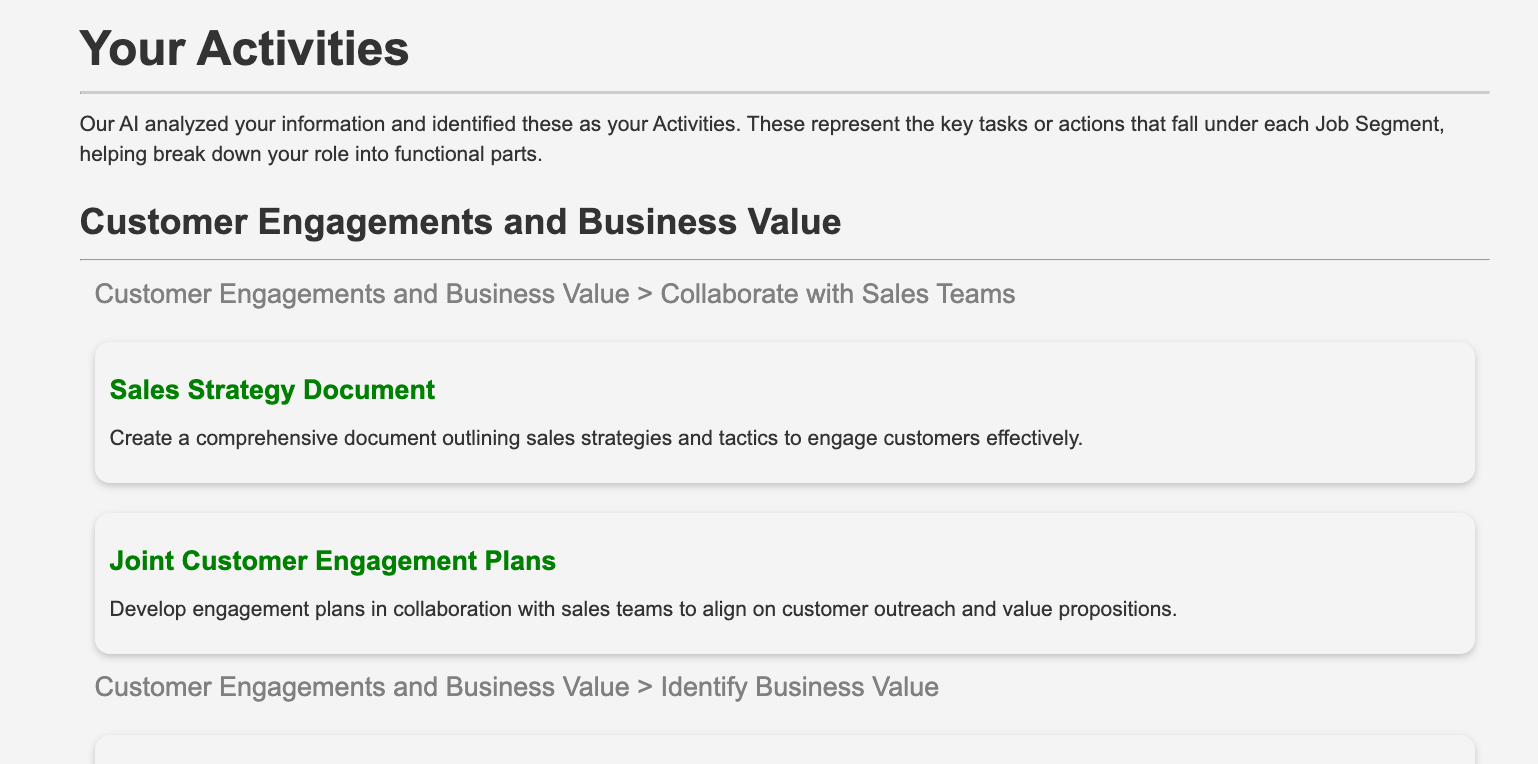
Task: Select the bold Customer Engagements and Business Value heading
Action: 460,222
